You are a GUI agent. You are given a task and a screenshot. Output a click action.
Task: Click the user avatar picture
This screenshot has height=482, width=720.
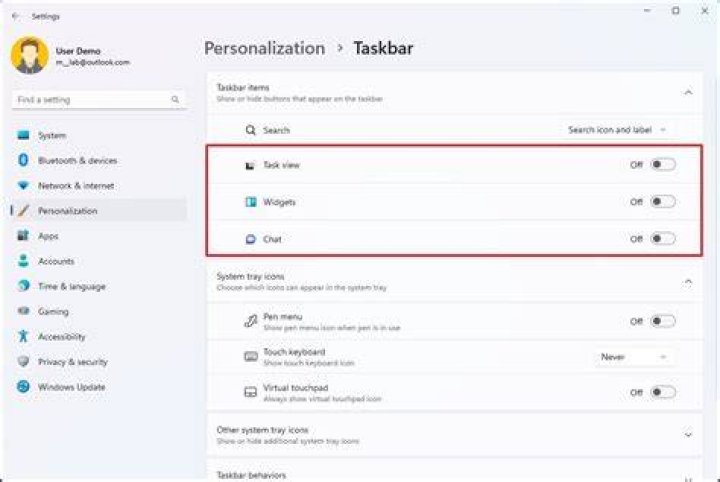point(29,56)
